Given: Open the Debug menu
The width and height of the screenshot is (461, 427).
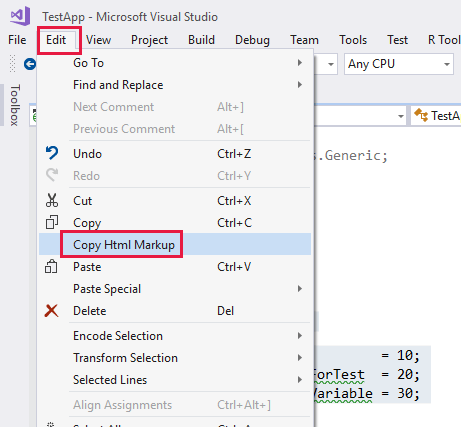Looking at the screenshot, I should pyautogui.click(x=252, y=40).
